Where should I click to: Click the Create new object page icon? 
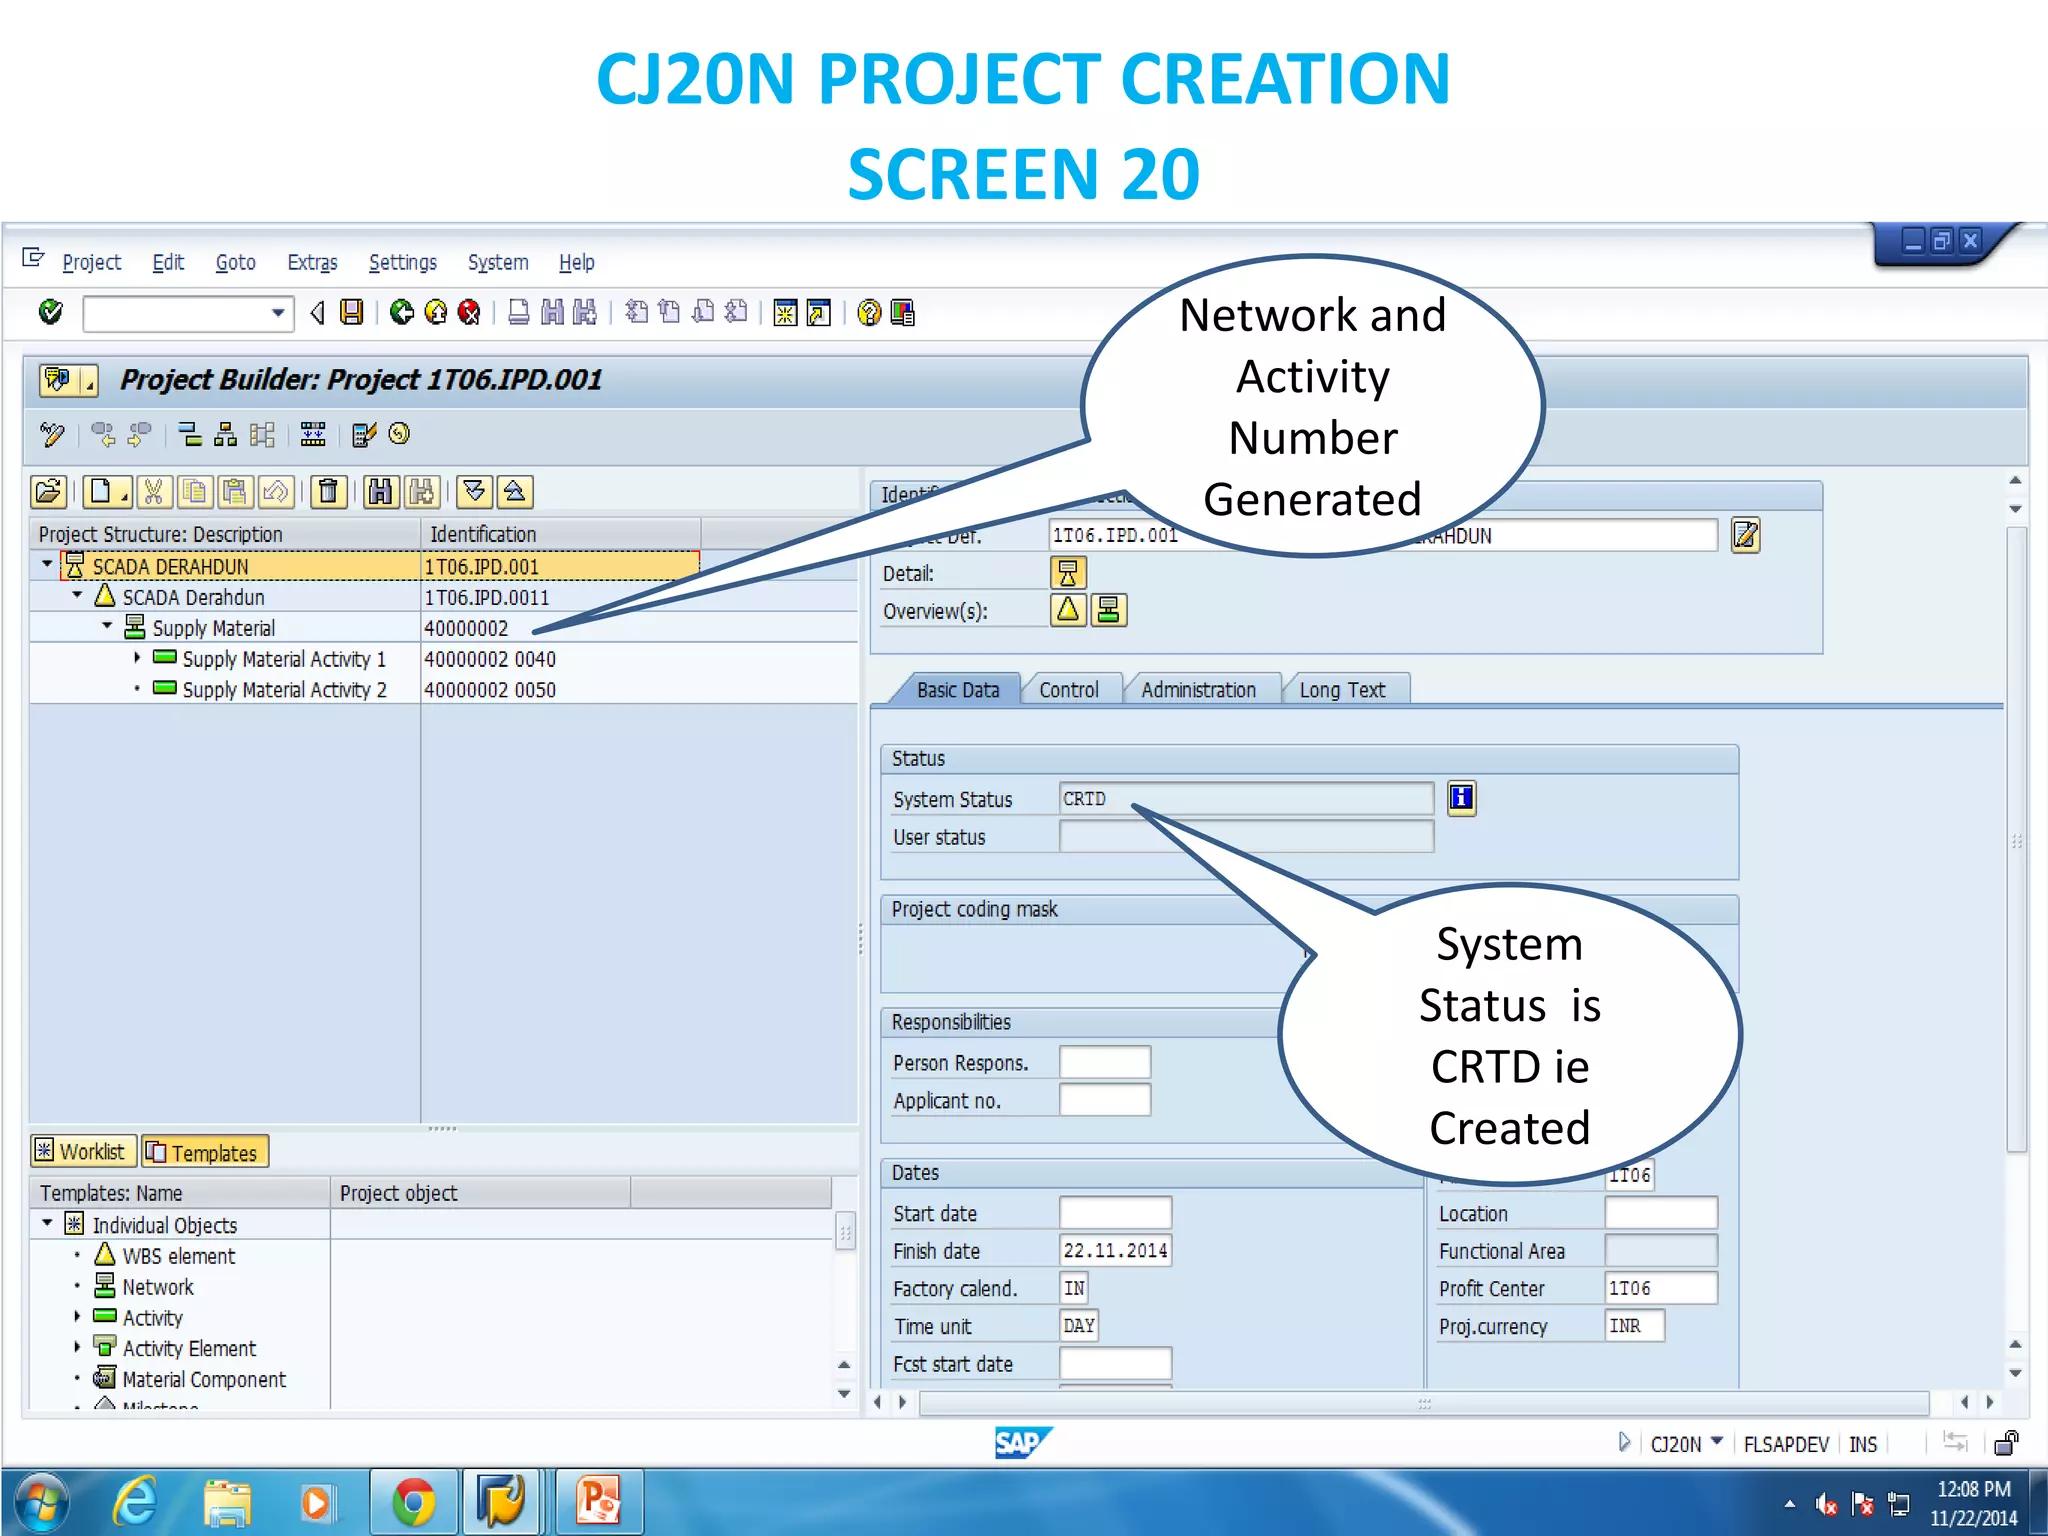tap(105, 492)
